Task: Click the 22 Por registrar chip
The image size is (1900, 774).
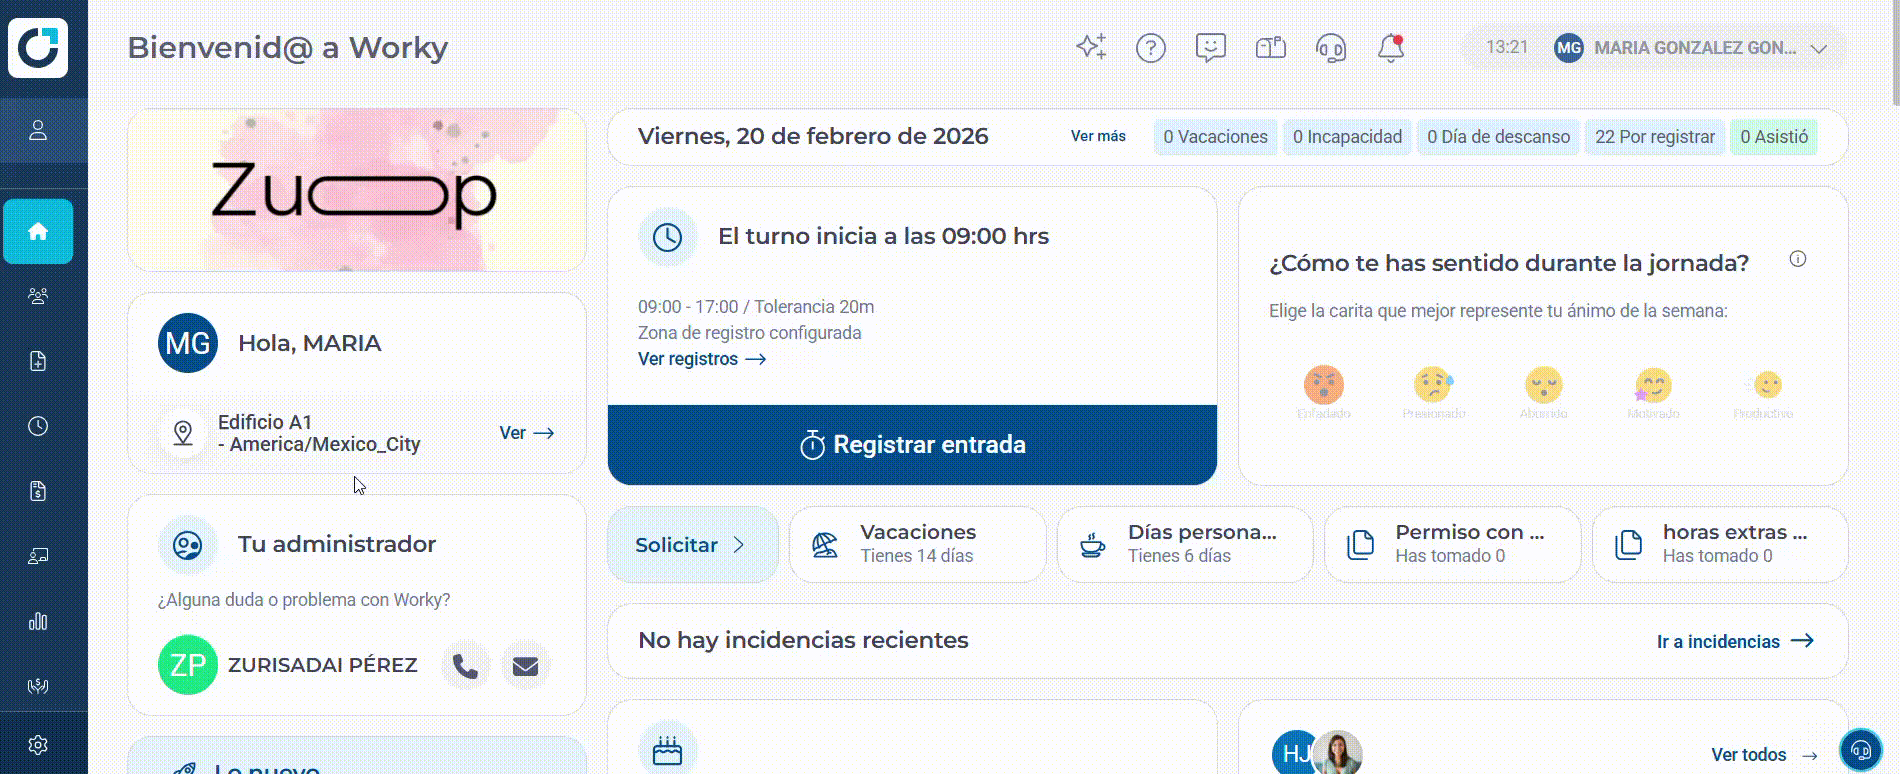Action: pos(1655,137)
